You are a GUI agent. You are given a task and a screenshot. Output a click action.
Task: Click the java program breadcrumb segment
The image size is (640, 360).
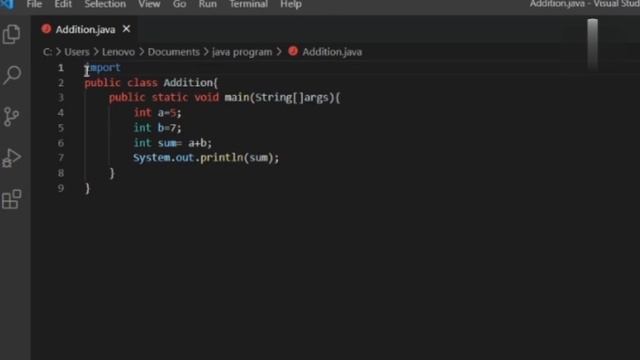[x=242, y=52]
